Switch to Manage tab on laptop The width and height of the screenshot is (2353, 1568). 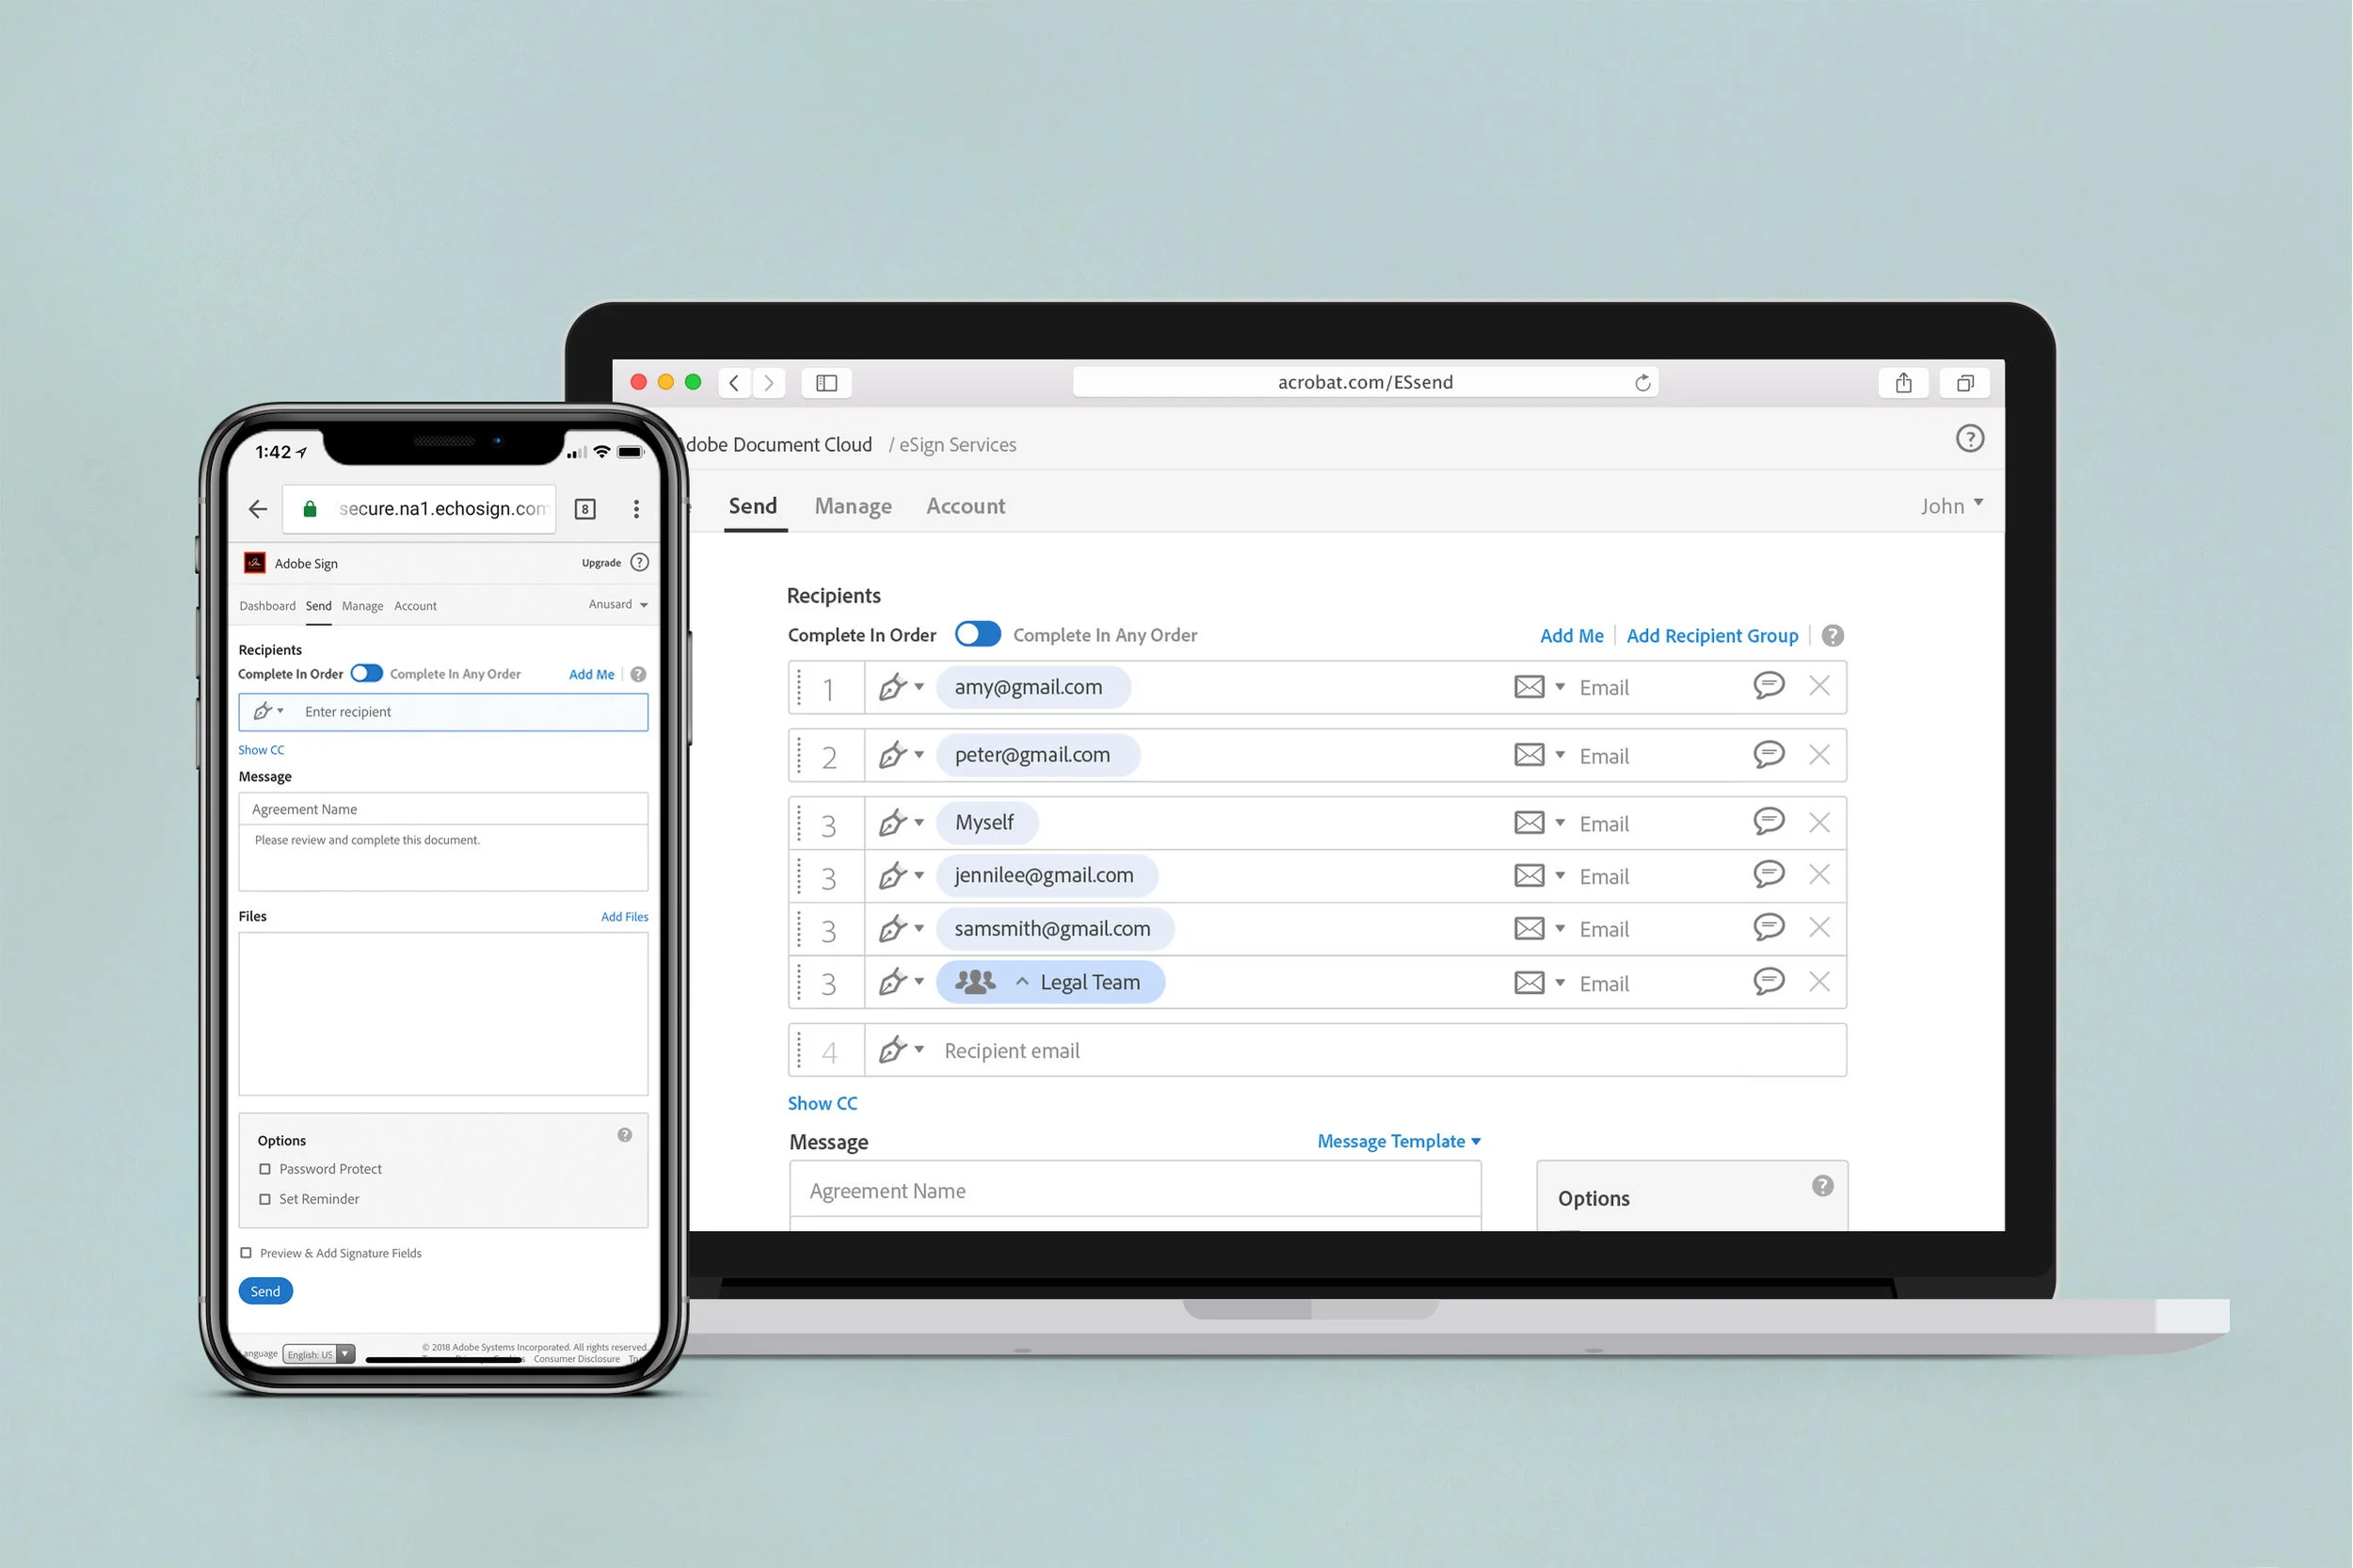coord(853,506)
